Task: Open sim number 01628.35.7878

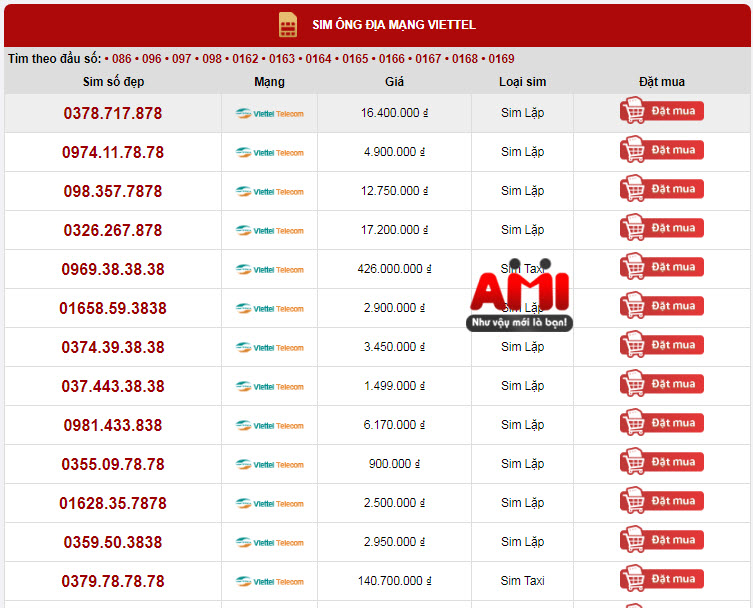Action: point(113,503)
